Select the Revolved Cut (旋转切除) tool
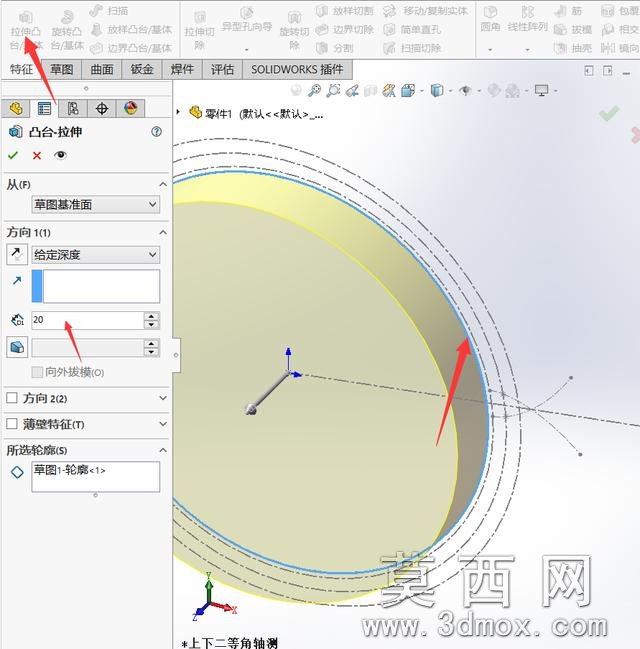This screenshot has width=640, height=649. pyautogui.click(x=294, y=30)
